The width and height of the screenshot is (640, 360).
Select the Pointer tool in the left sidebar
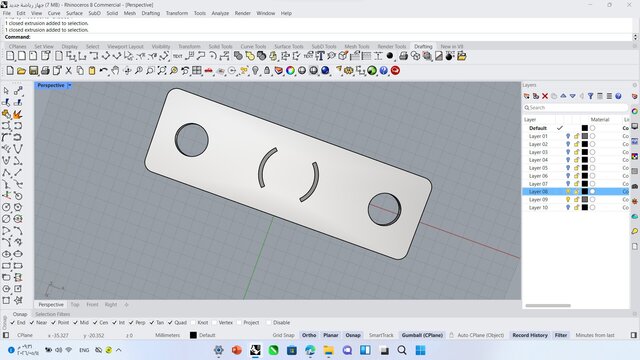pyautogui.click(x=6, y=91)
